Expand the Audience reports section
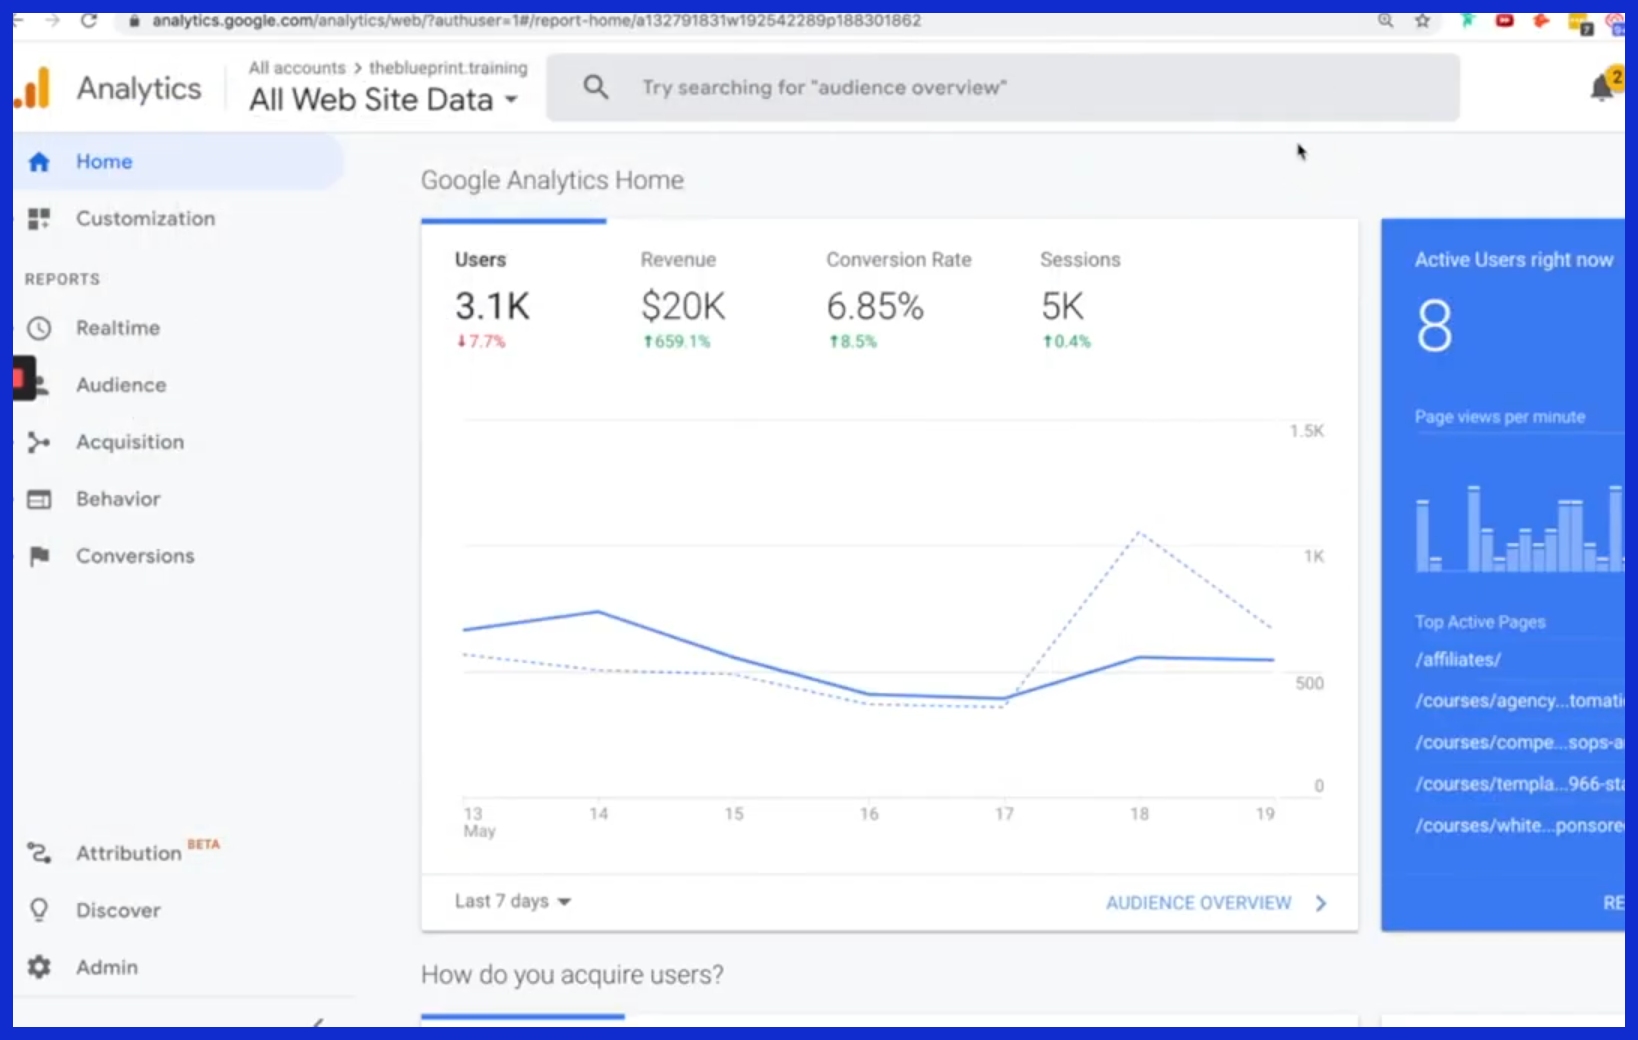Viewport: 1638px width, 1040px height. tap(121, 385)
